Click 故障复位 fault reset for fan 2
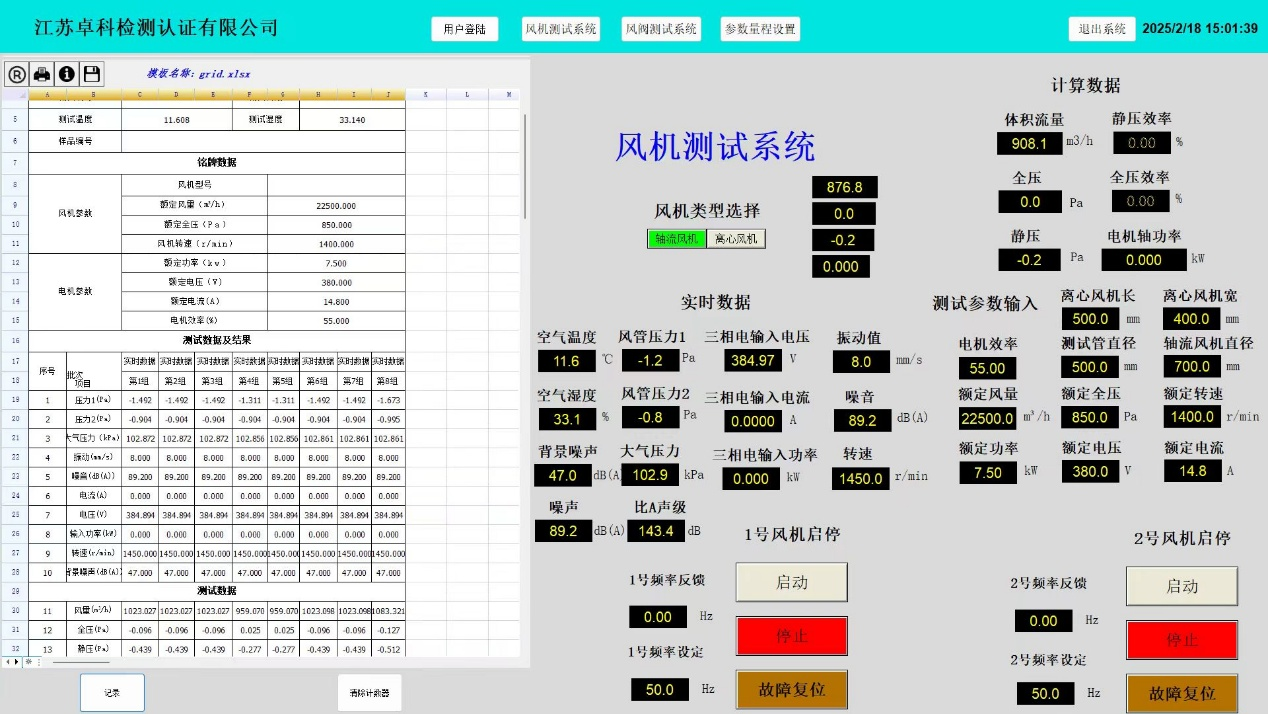Image resolution: width=1268 pixels, height=714 pixels. click(1182, 692)
